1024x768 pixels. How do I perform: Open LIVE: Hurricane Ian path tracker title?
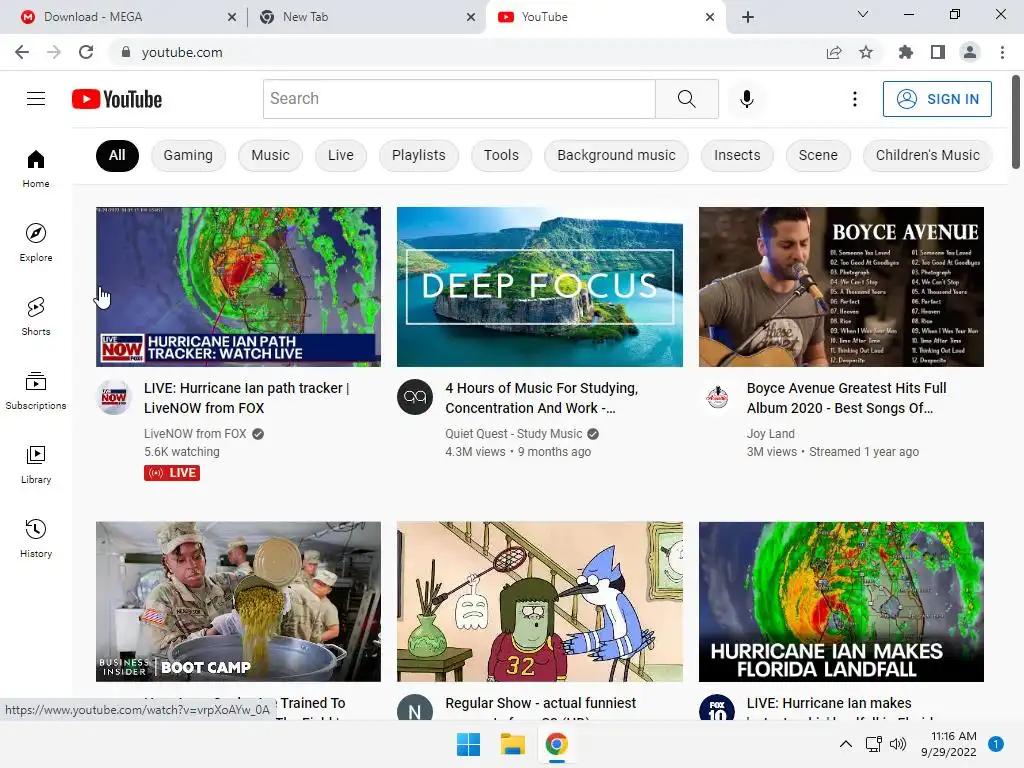247,398
